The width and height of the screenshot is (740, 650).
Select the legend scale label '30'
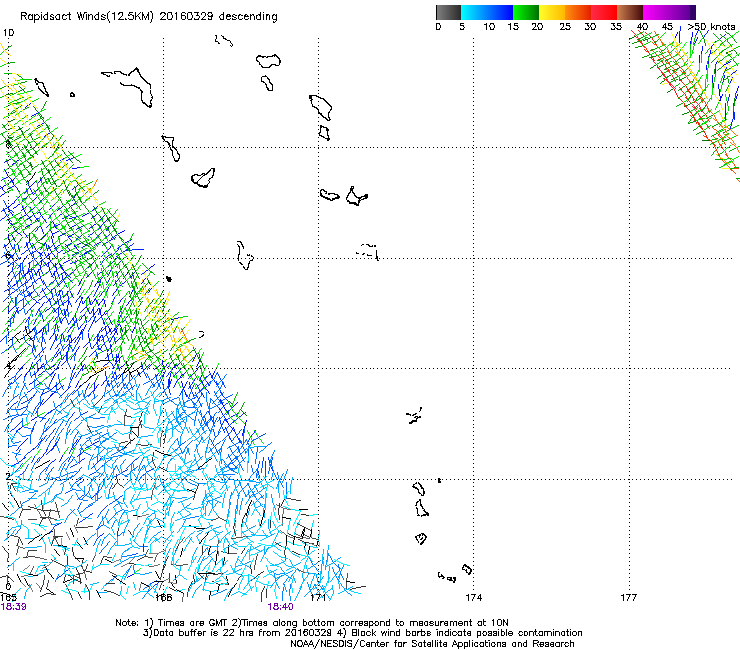pos(590,27)
